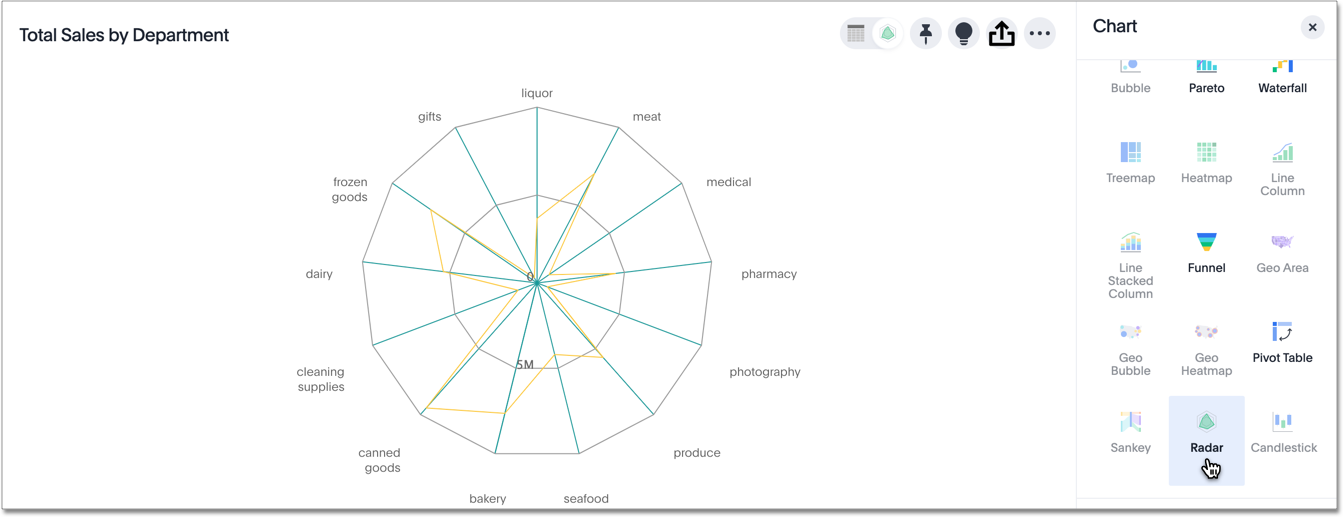Viewport: 1343px width, 517px height.
Task: Open the insights lightbulb icon
Action: pos(963,34)
